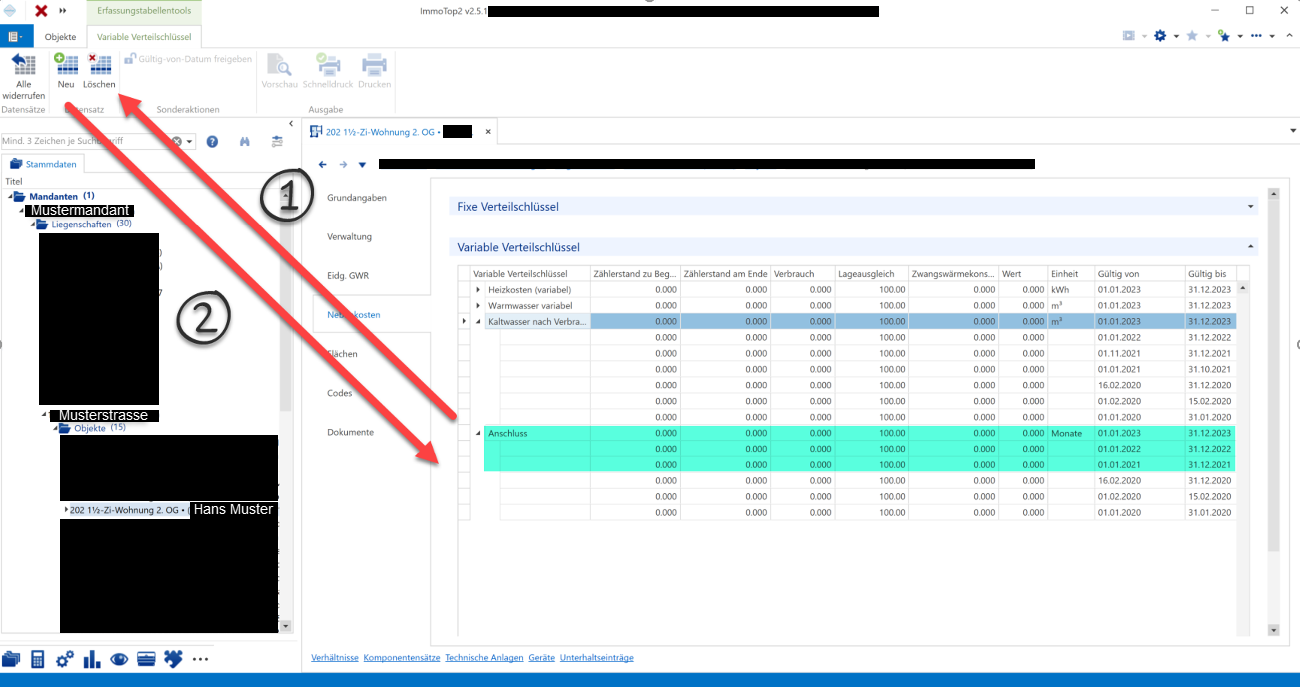Open the Eidg. GWR side tab
The height and width of the screenshot is (687, 1300).
(348, 275)
